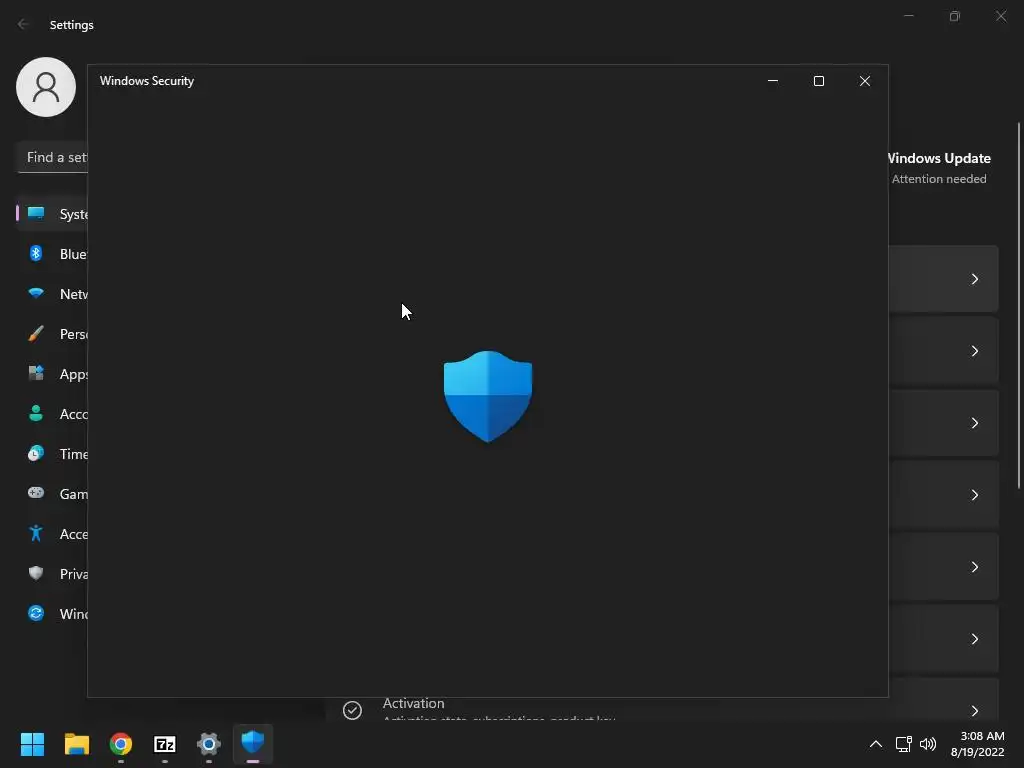Minimize the Windows Security window
This screenshot has height=768, width=1024.
[x=773, y=81]
